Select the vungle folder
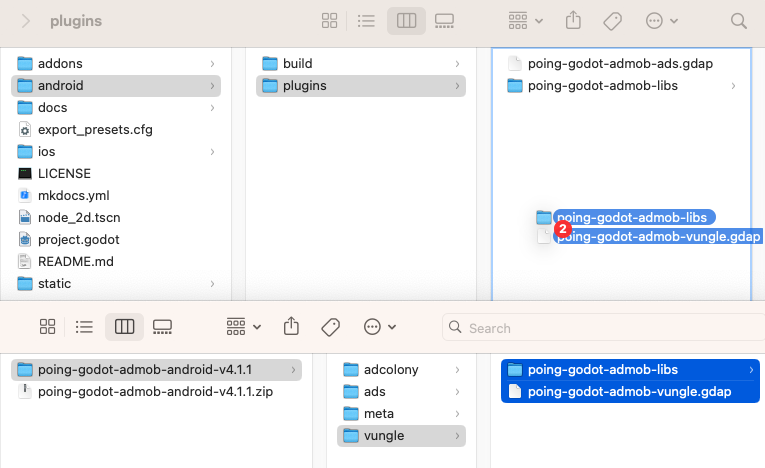This screenshot has width=765, height=468. pyautogui.click(x=401, y=435)
